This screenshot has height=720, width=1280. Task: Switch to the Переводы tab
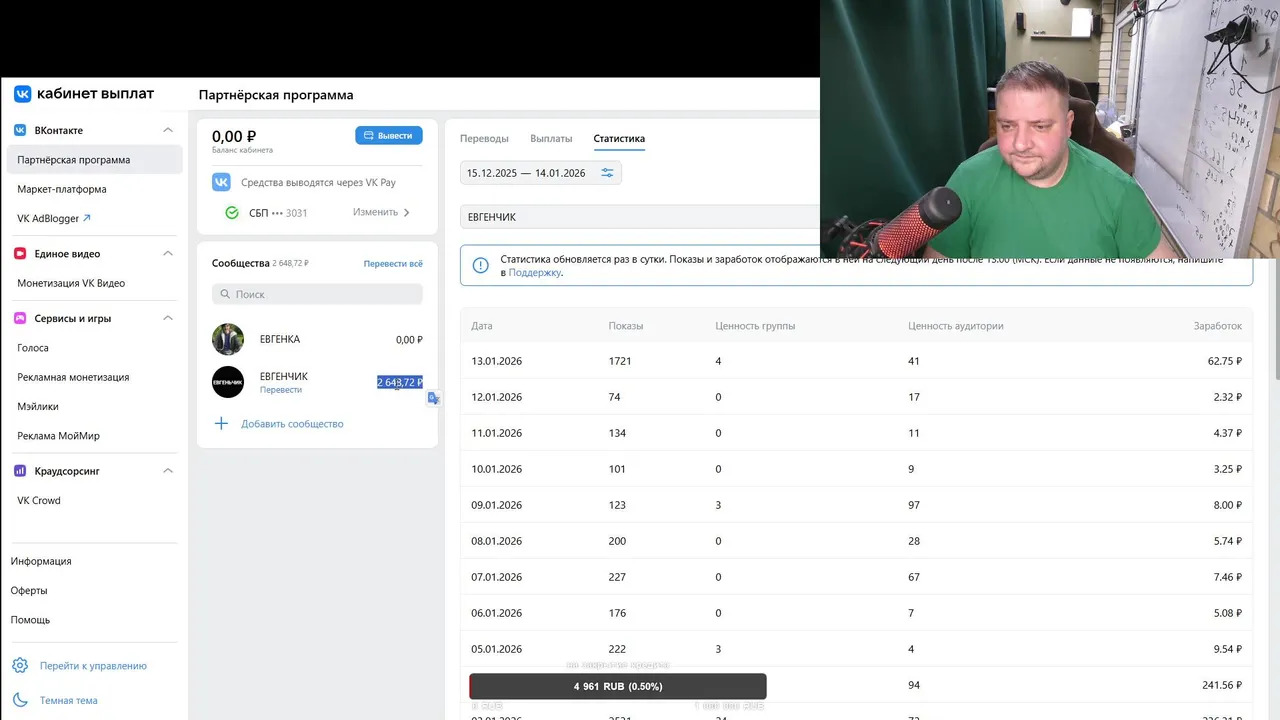tap(484, 139)
